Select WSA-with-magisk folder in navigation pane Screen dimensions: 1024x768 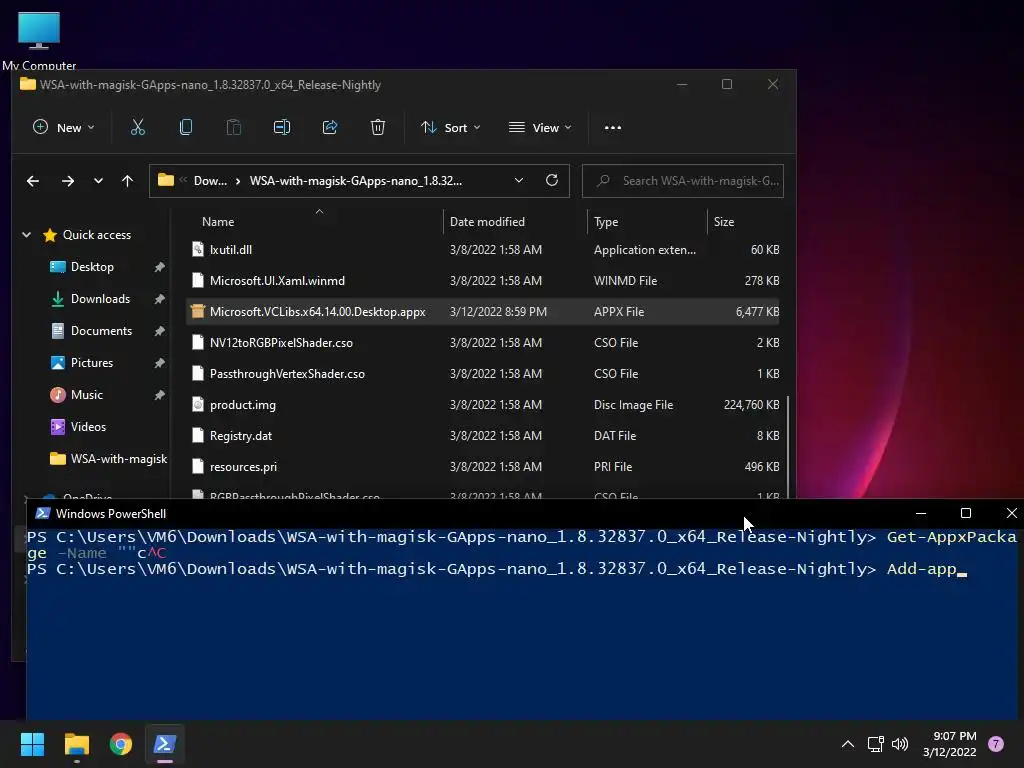click(x=119, y=458)
